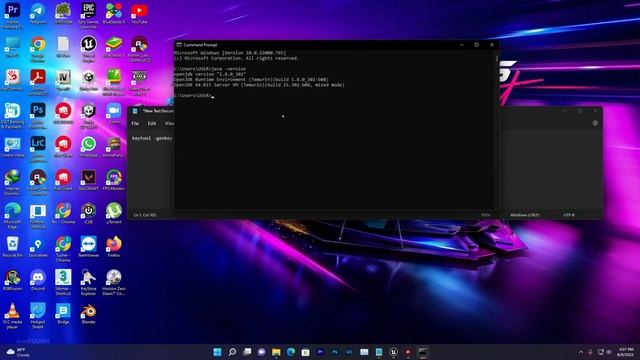The height and width of the screenshot is (360, 640).
Task: Open KeyStore Explorer desktop shortcut
Action: (x=88, y=282)
